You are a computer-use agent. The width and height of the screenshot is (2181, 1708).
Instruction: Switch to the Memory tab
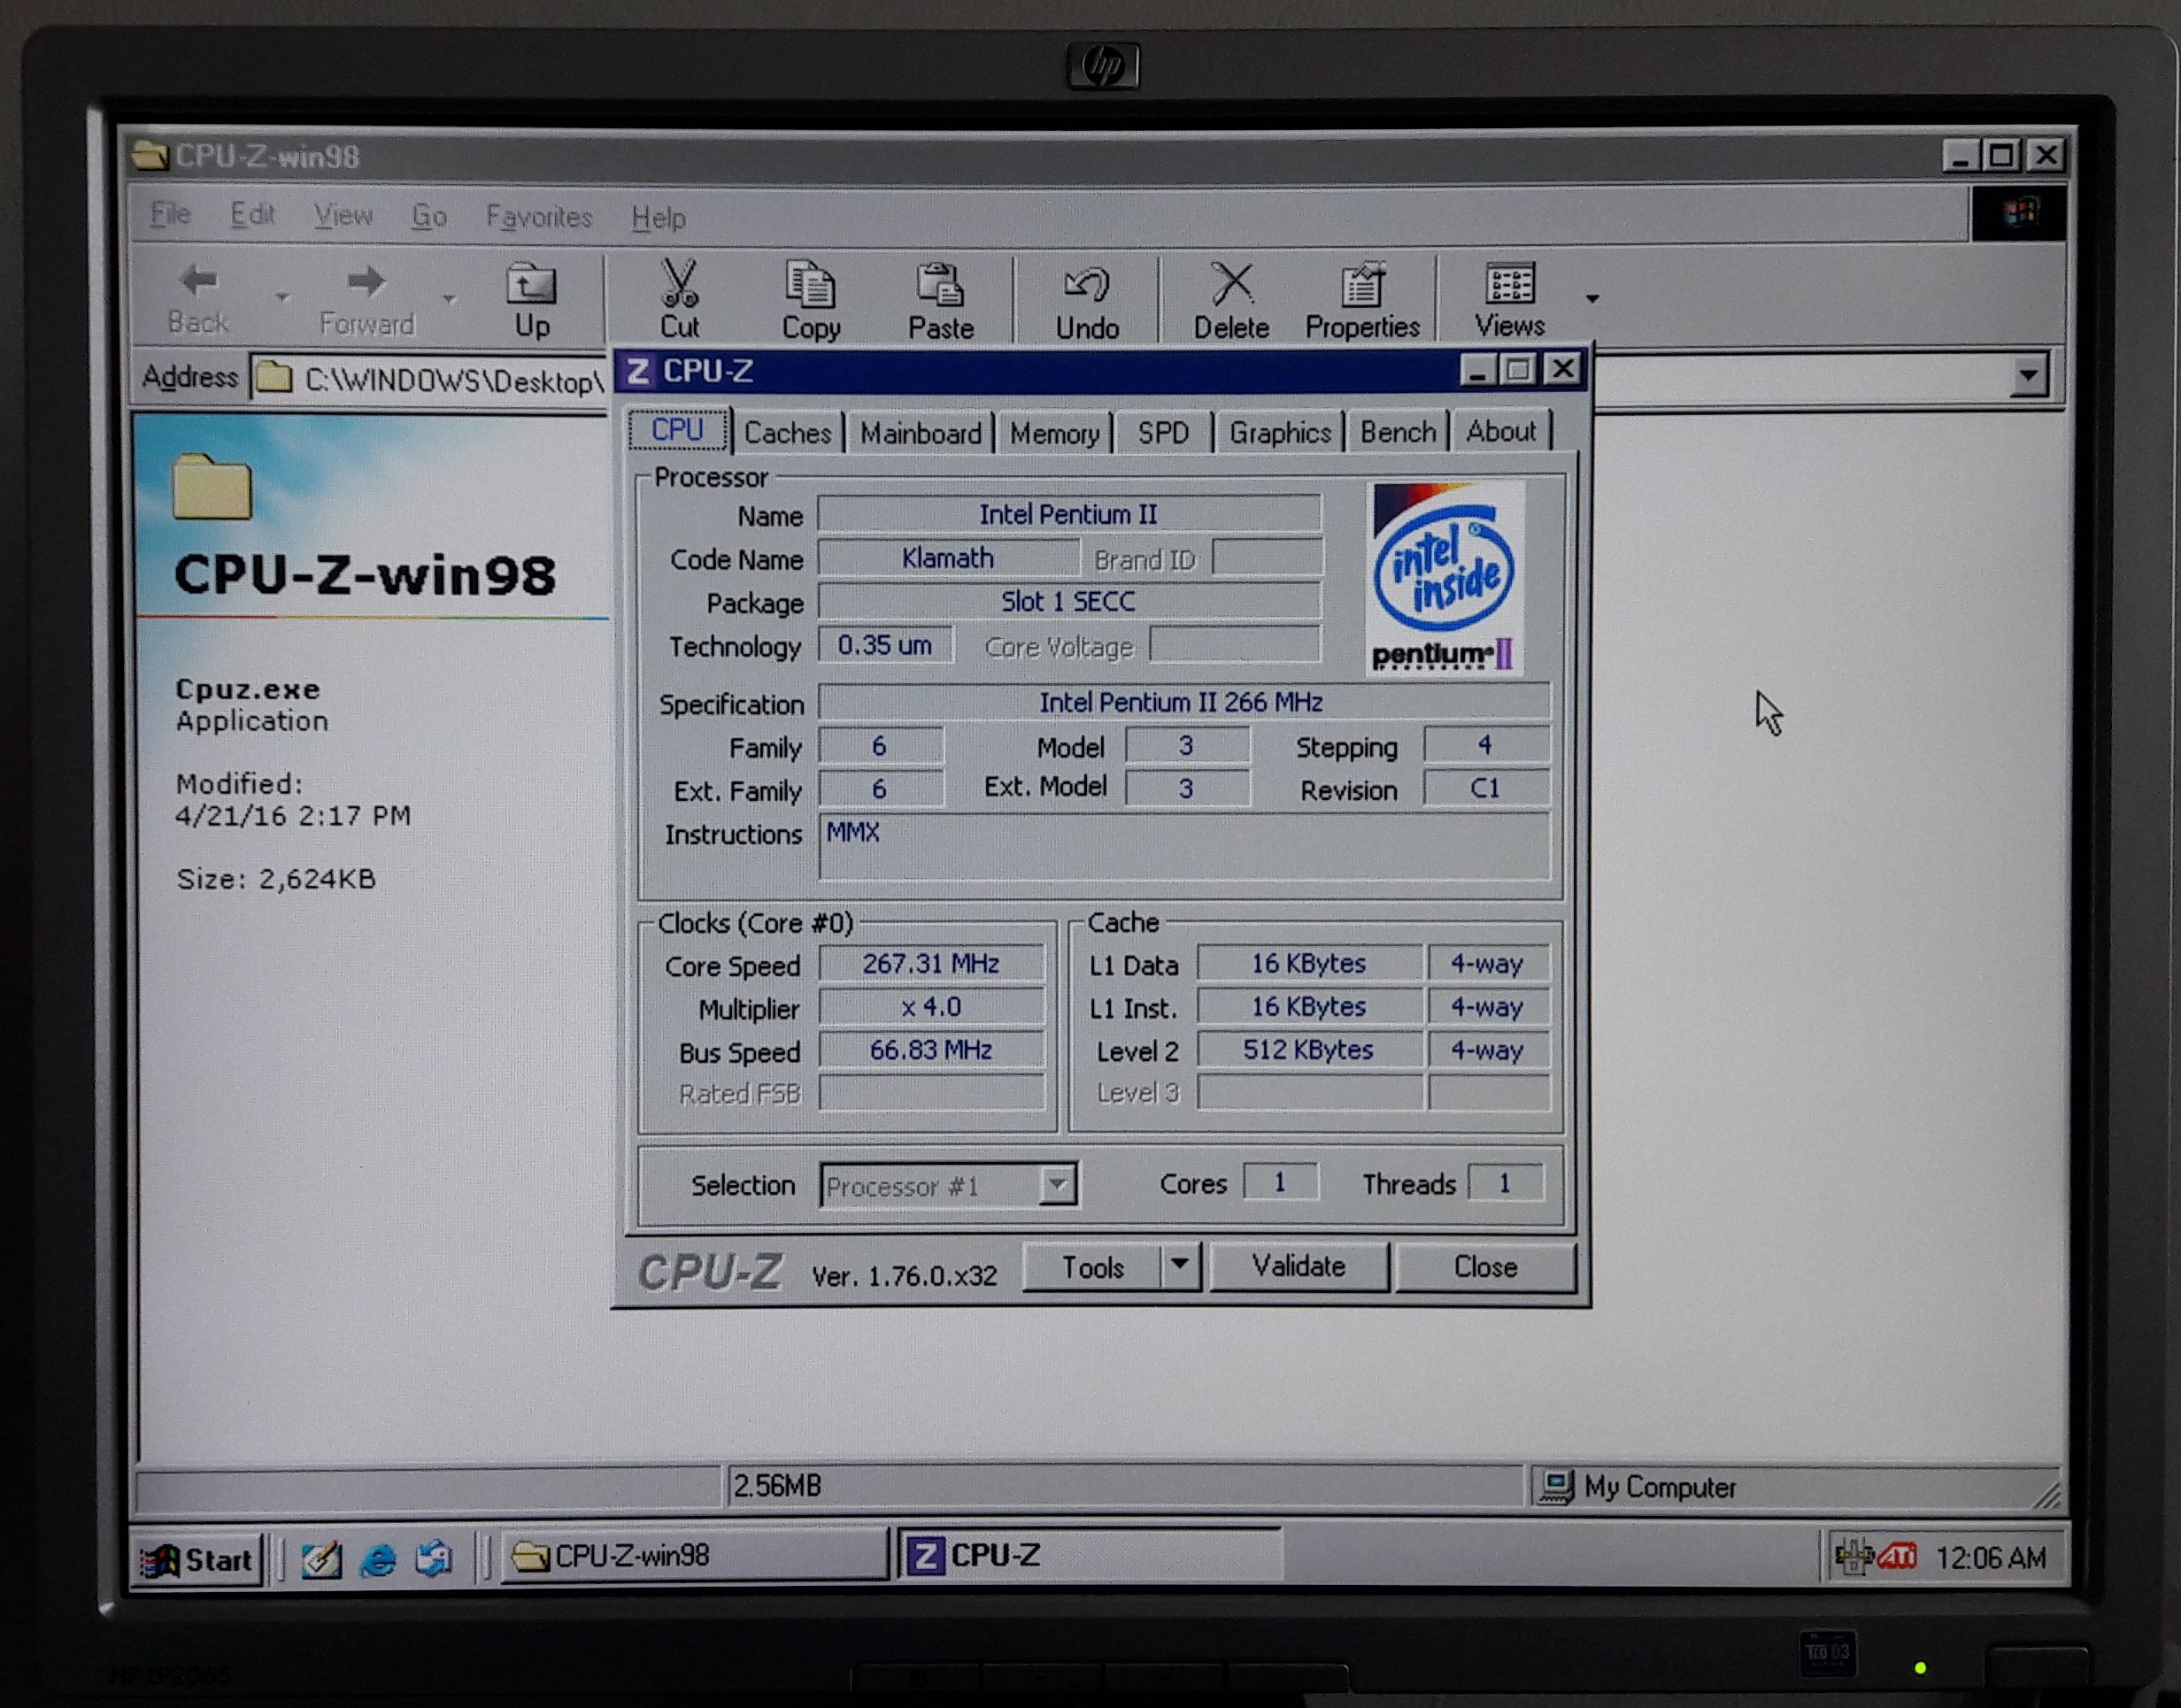pyautogui.click(x=1054, y=433)
